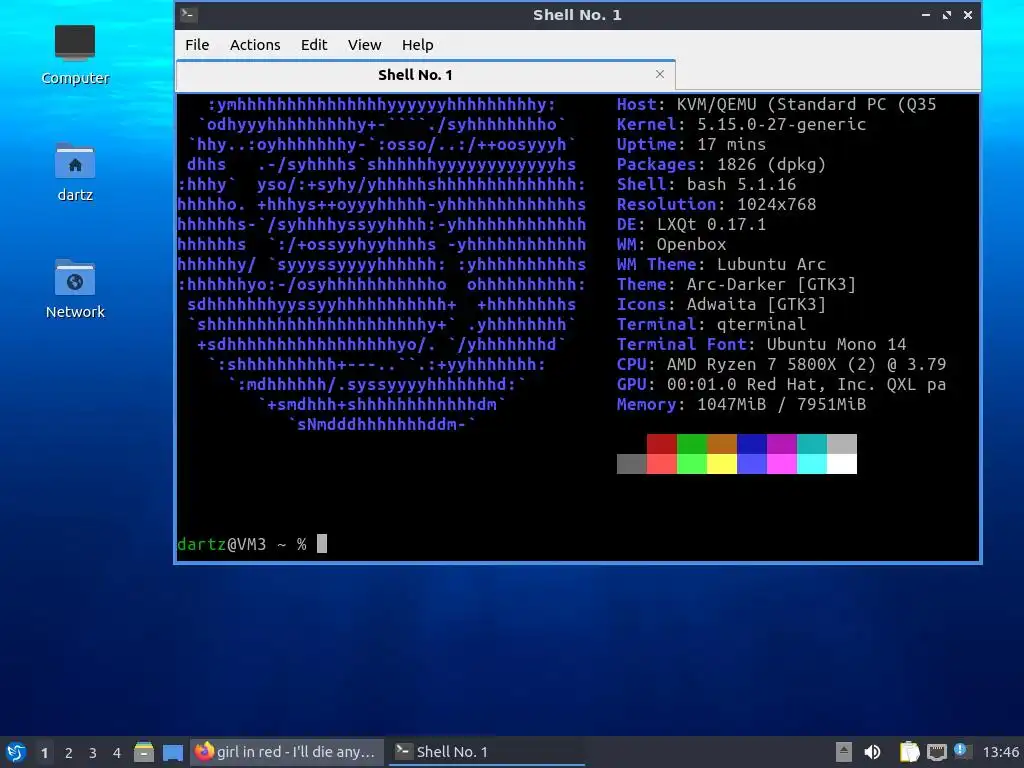1024x768 pixels.
Task: Switch to workspace 4
Action: 117,753
